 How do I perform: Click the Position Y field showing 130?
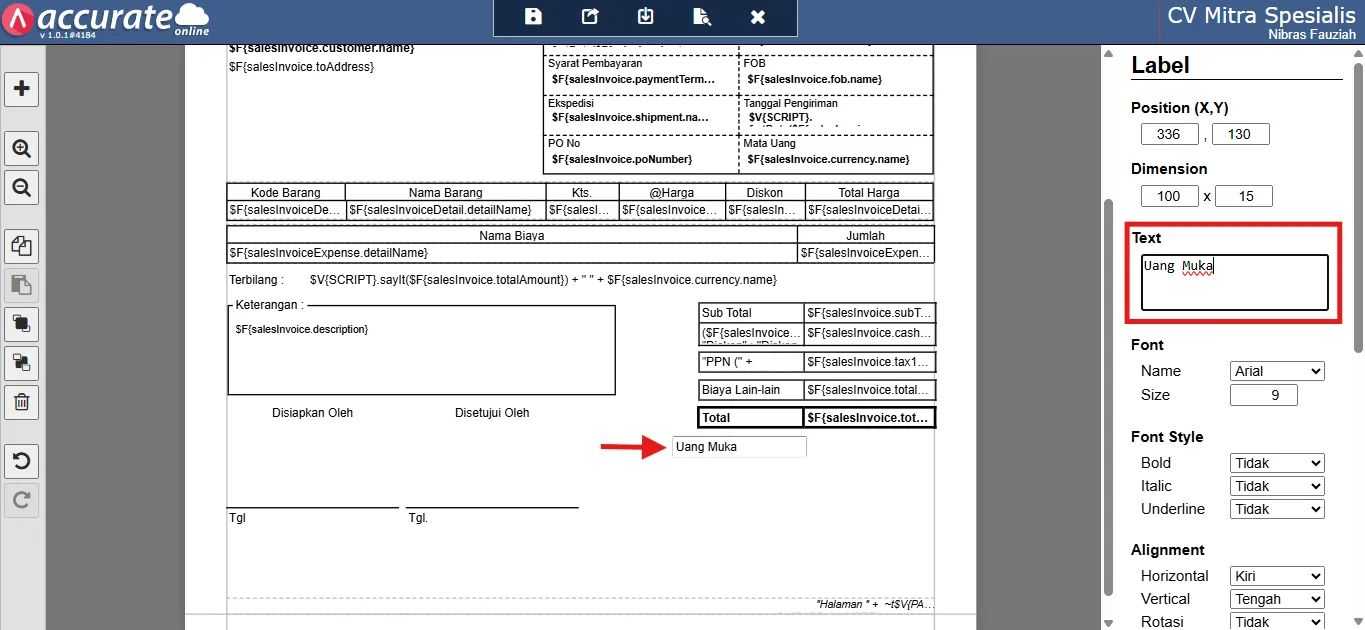click(1240, 134)
